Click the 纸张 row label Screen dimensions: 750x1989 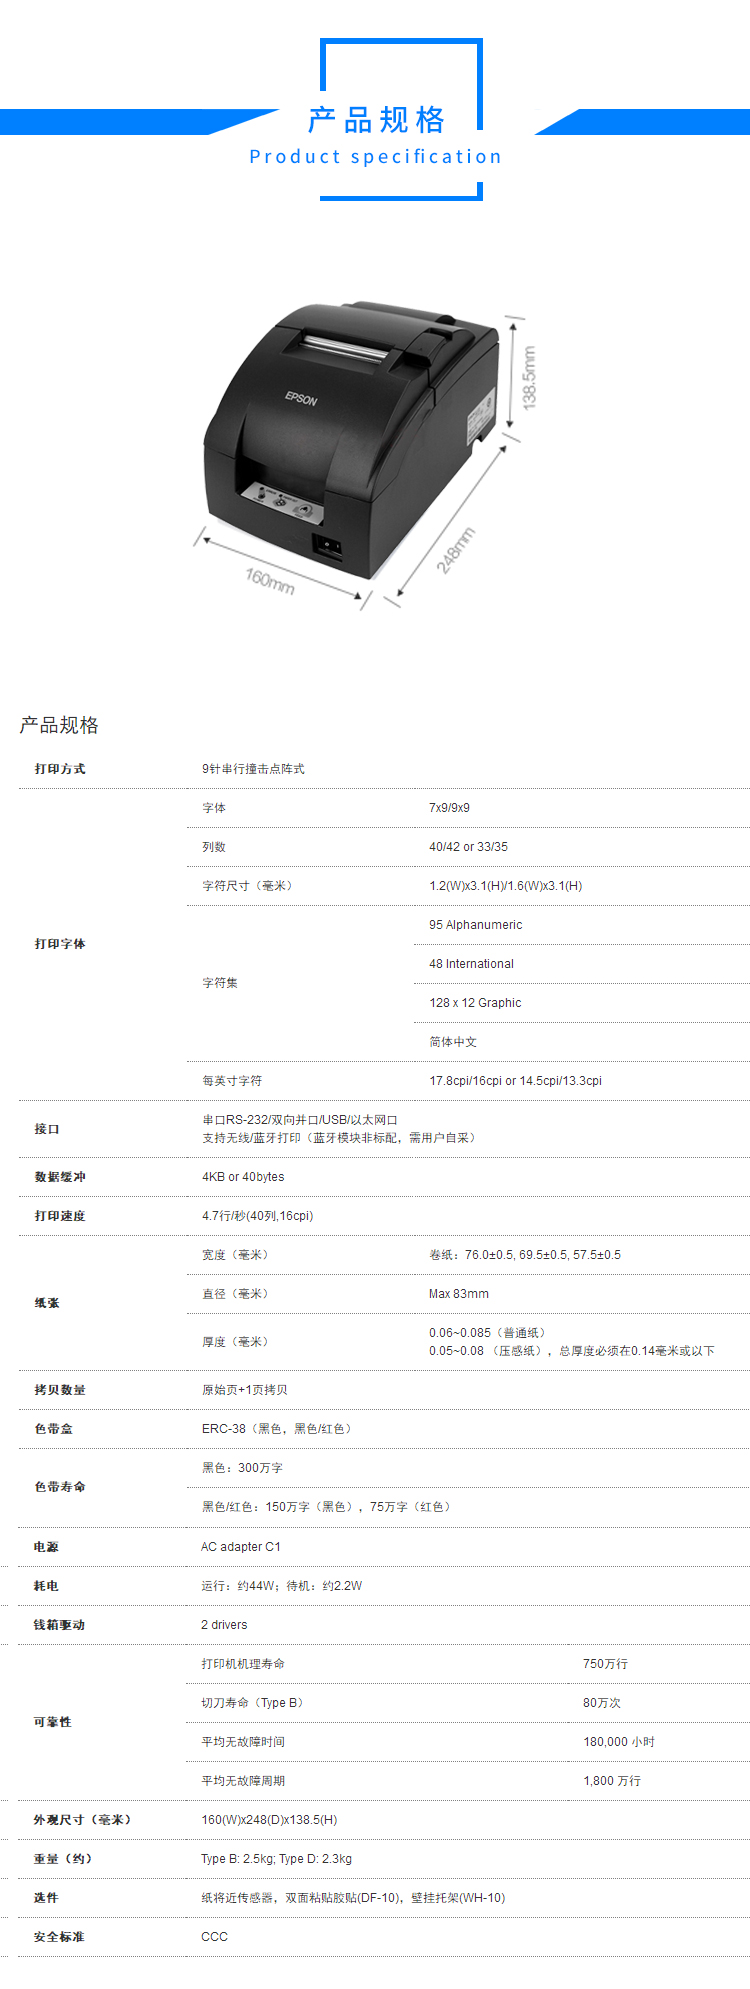(47, 1303)
